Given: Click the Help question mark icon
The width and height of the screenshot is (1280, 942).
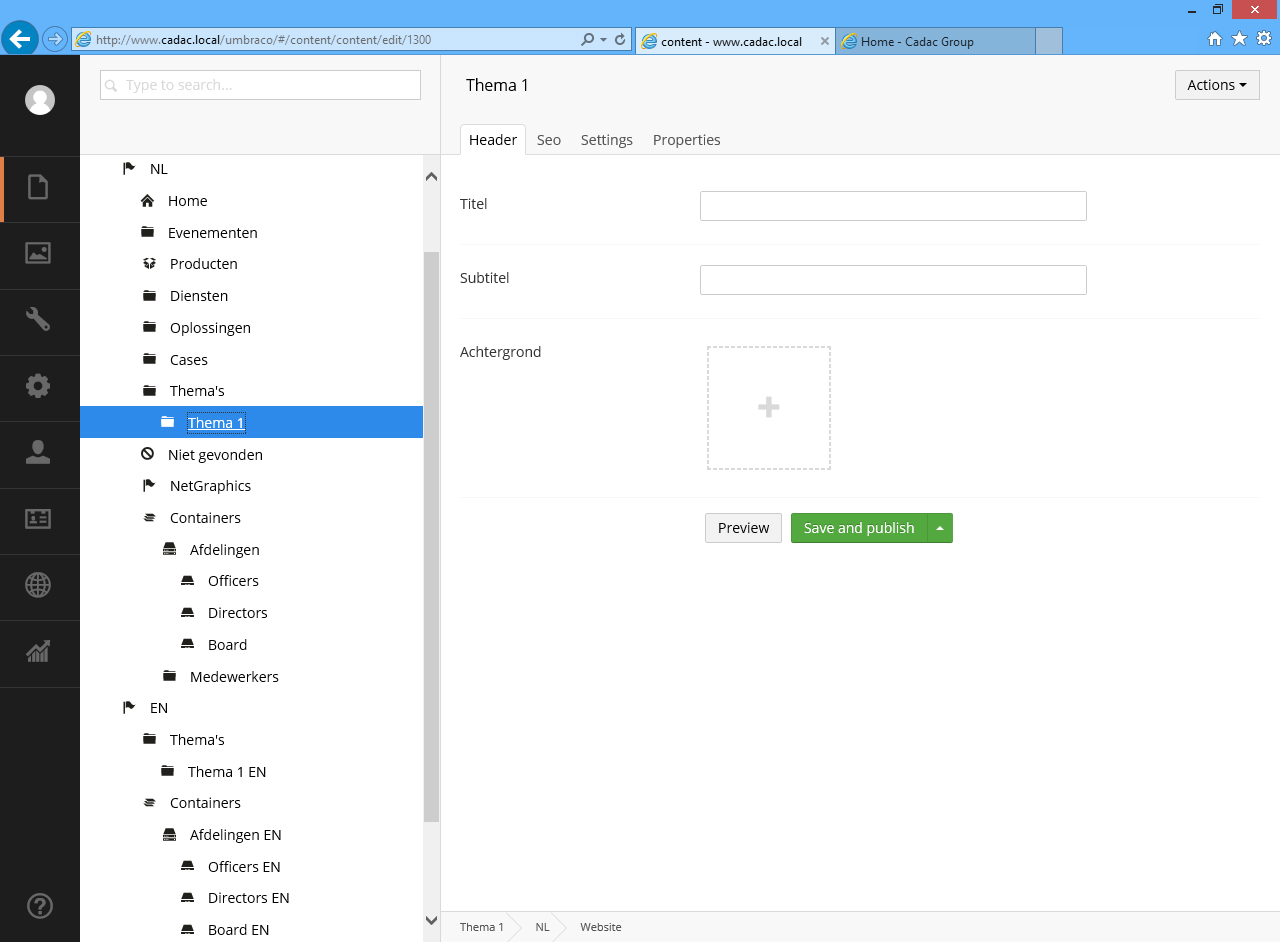Looking at the screenshot, I should point(39,906).
